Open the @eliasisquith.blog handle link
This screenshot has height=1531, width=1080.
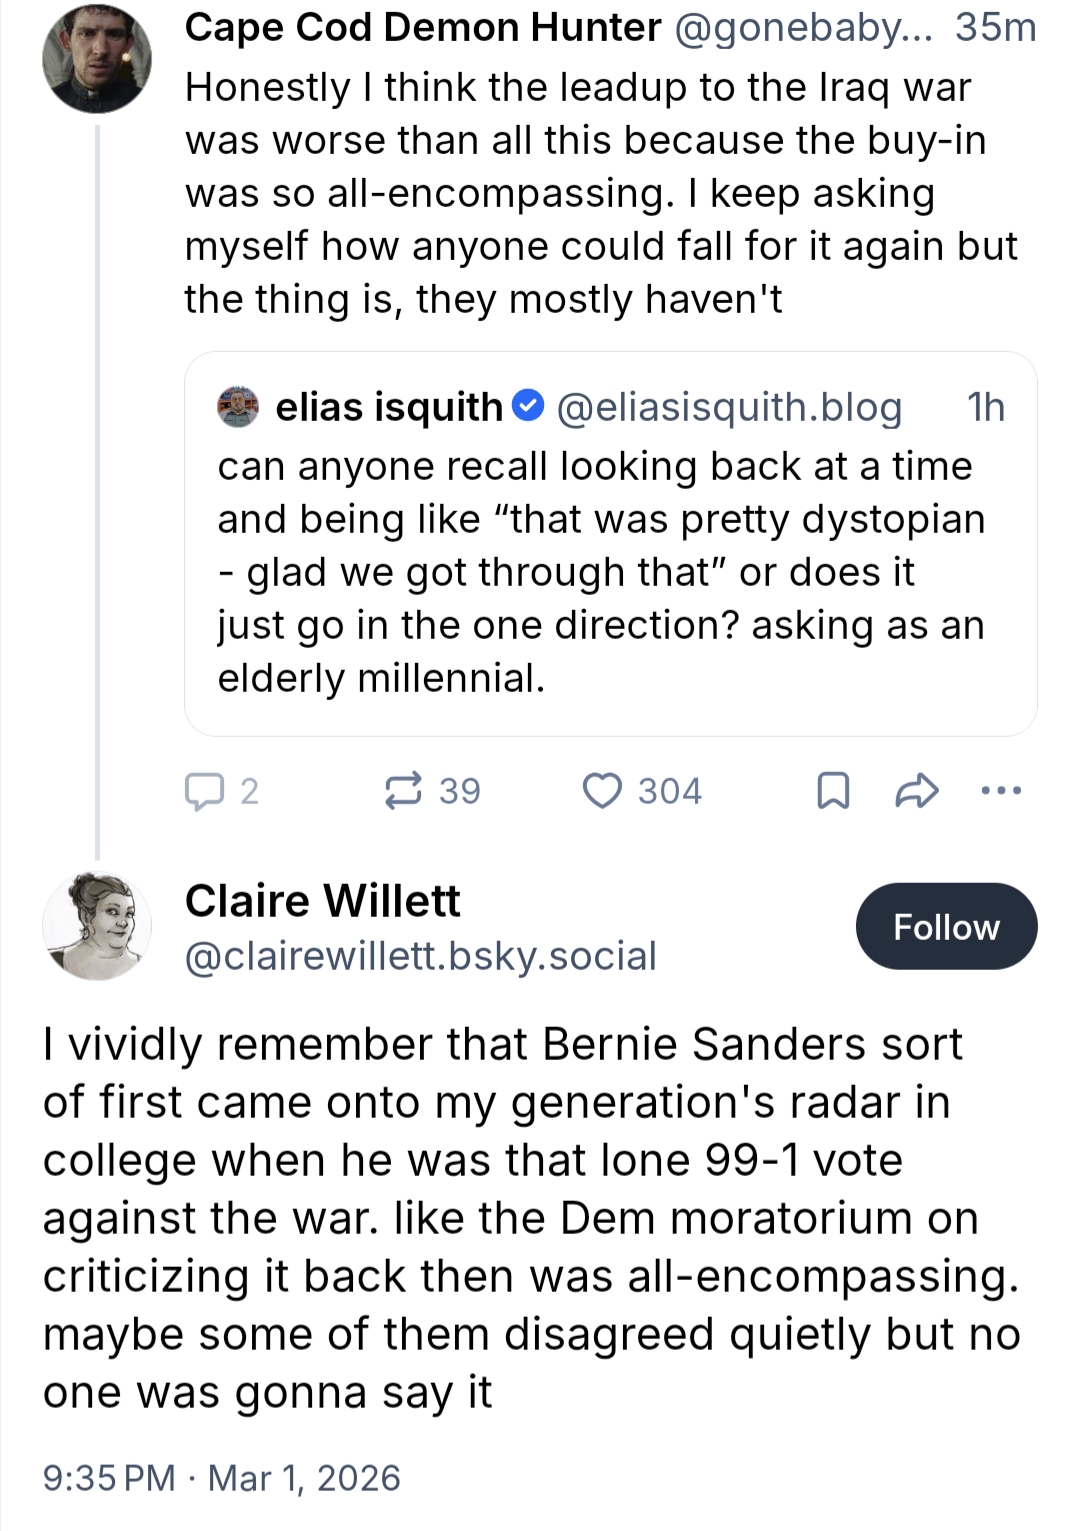[729, 407]
